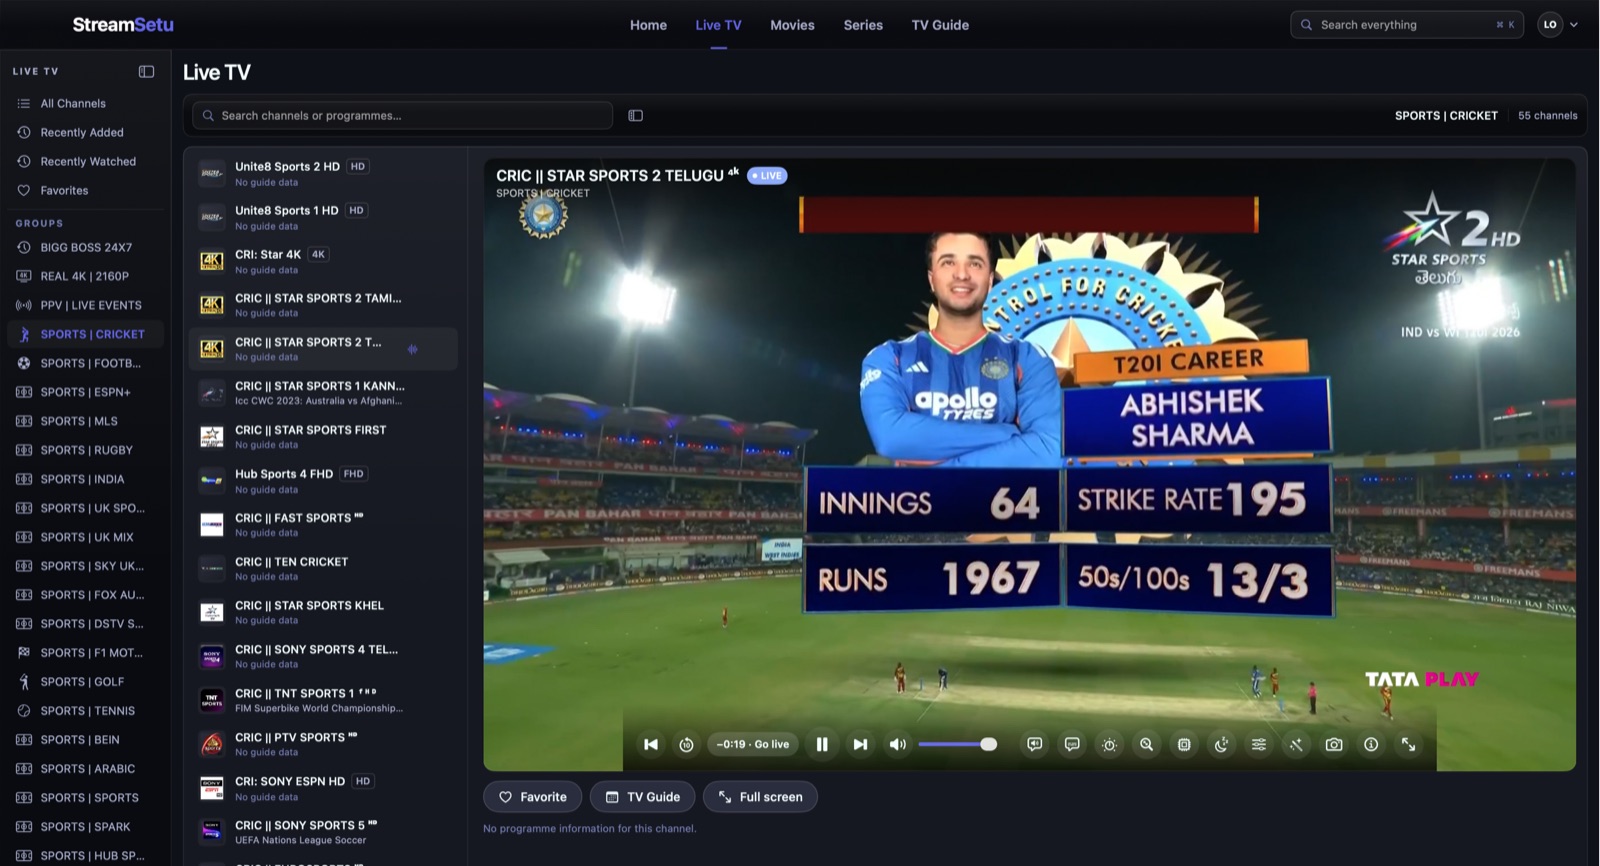Mute the player volume
The height and width of the screenshot is (866, 1600).
[898, 744]
